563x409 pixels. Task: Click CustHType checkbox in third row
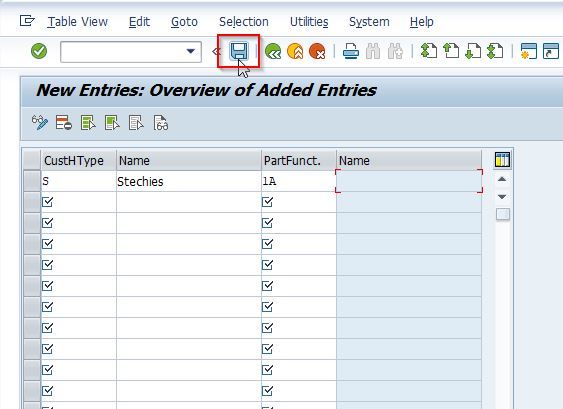[48, 223]
